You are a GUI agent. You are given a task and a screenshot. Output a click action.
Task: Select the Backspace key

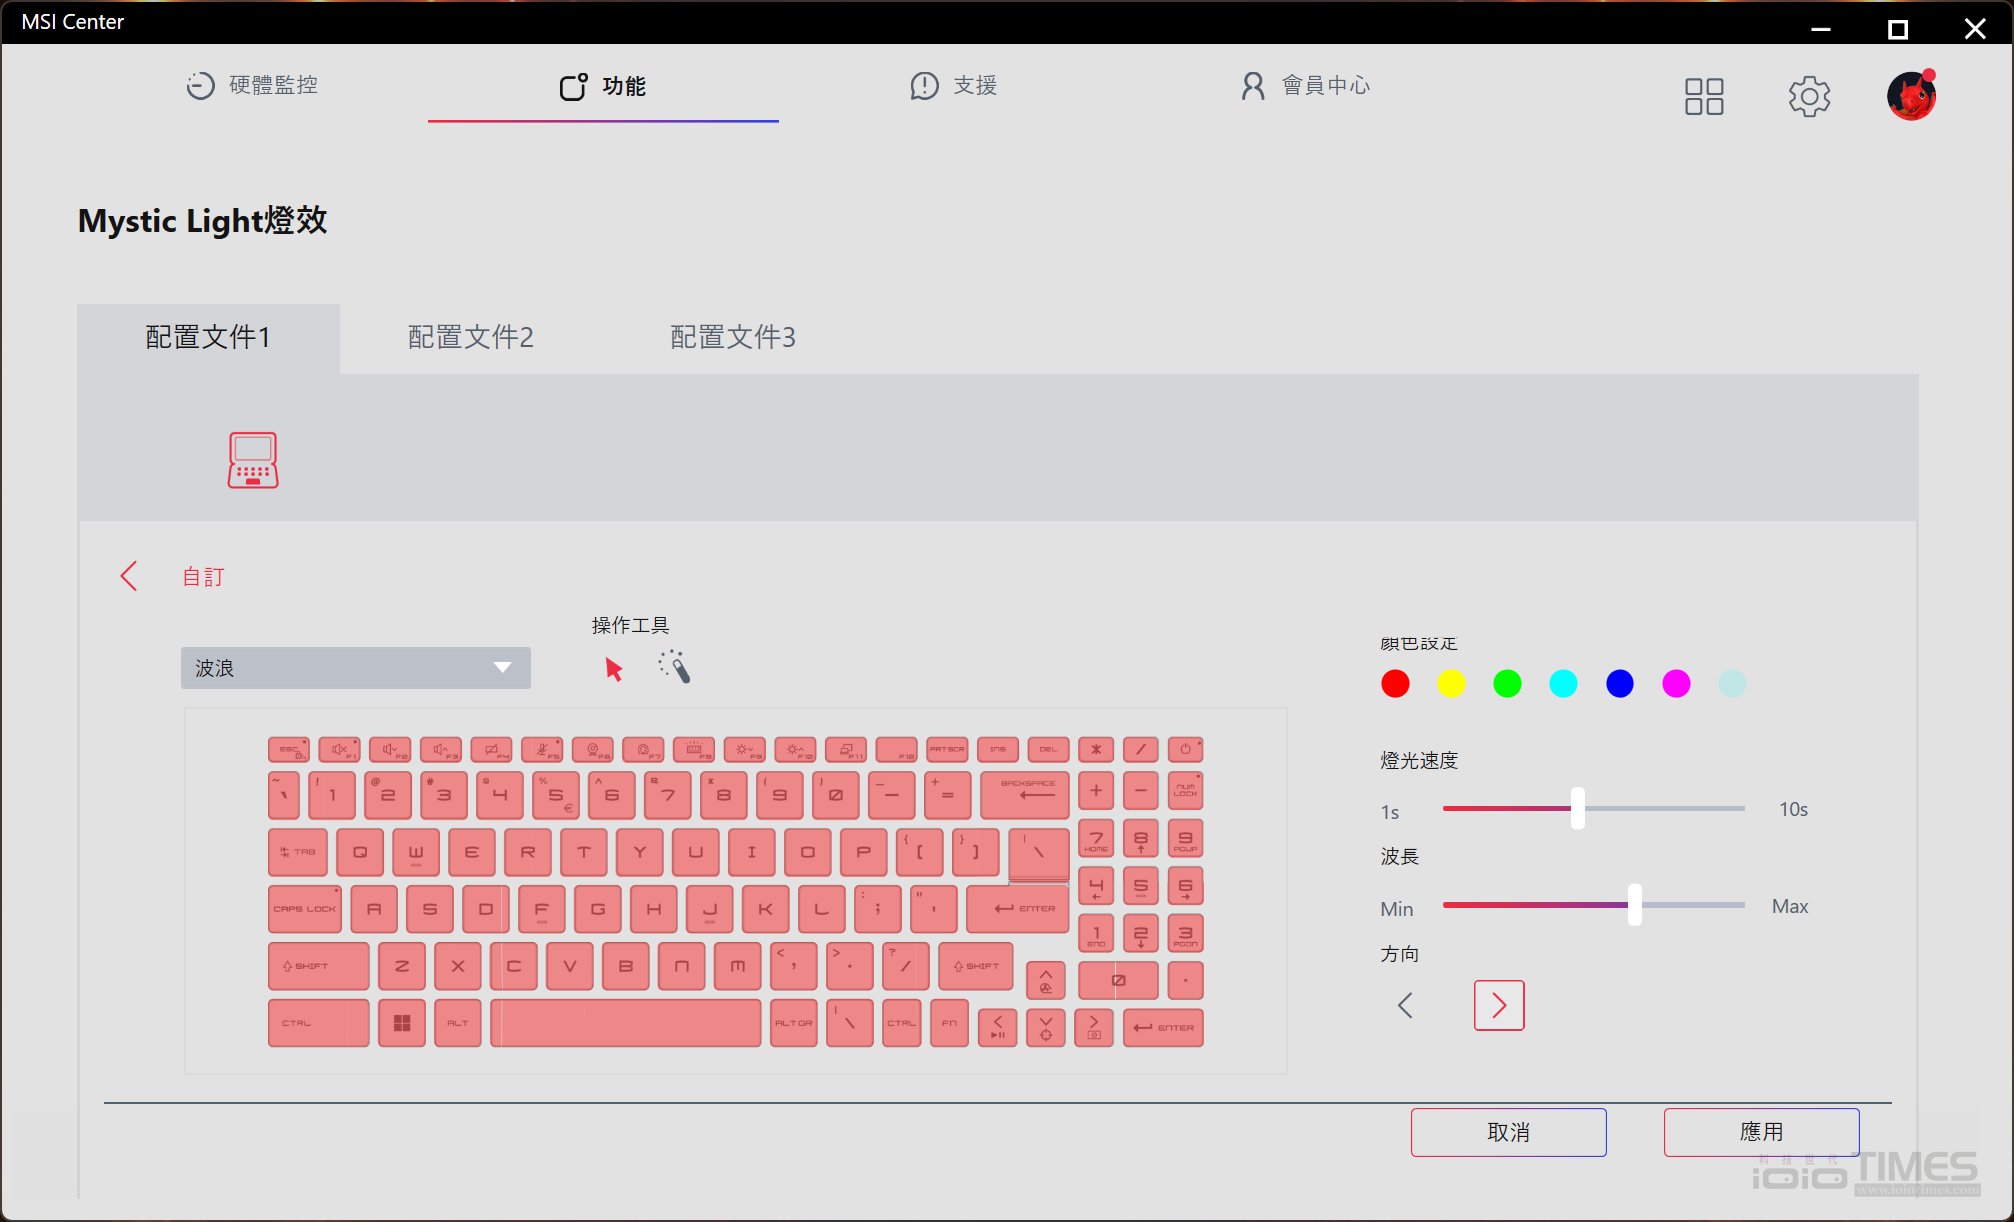(1025, 795)
